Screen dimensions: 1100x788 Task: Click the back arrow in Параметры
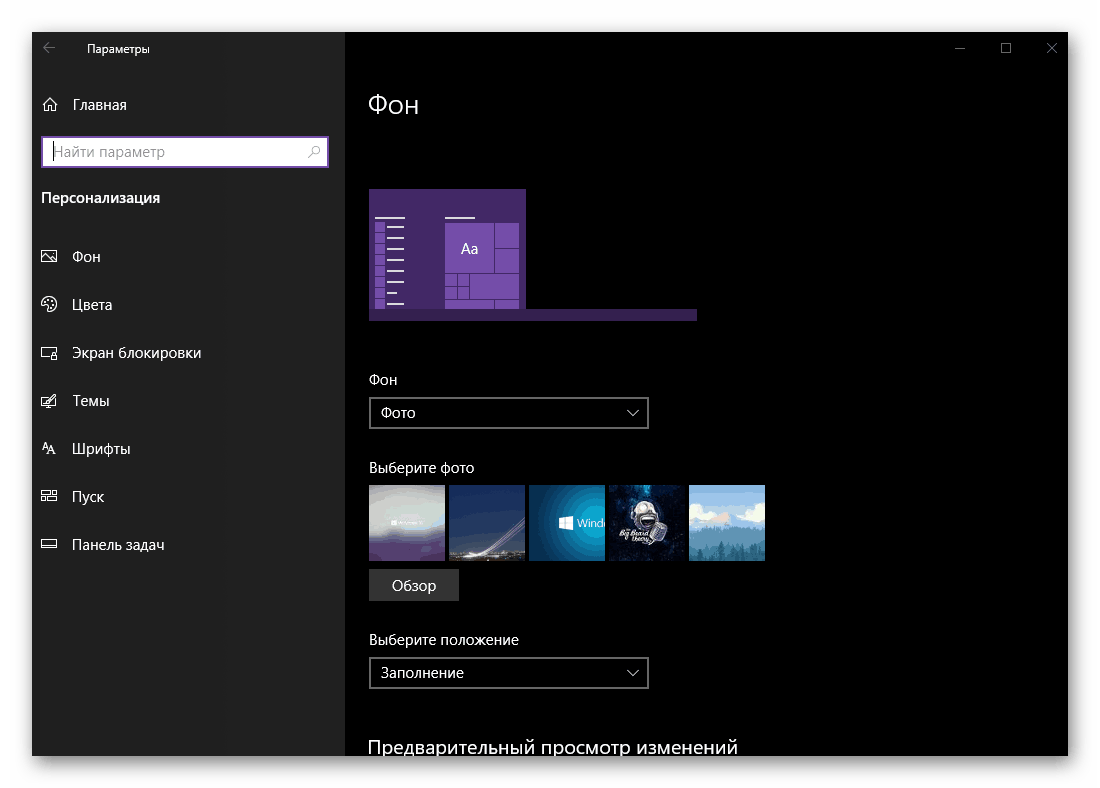point(49,47)
